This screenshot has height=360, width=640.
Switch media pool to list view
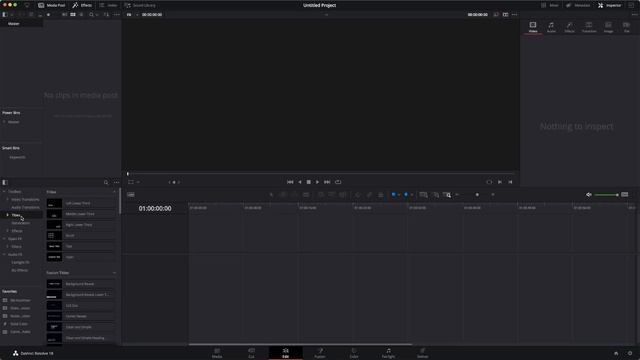(81, 15)
